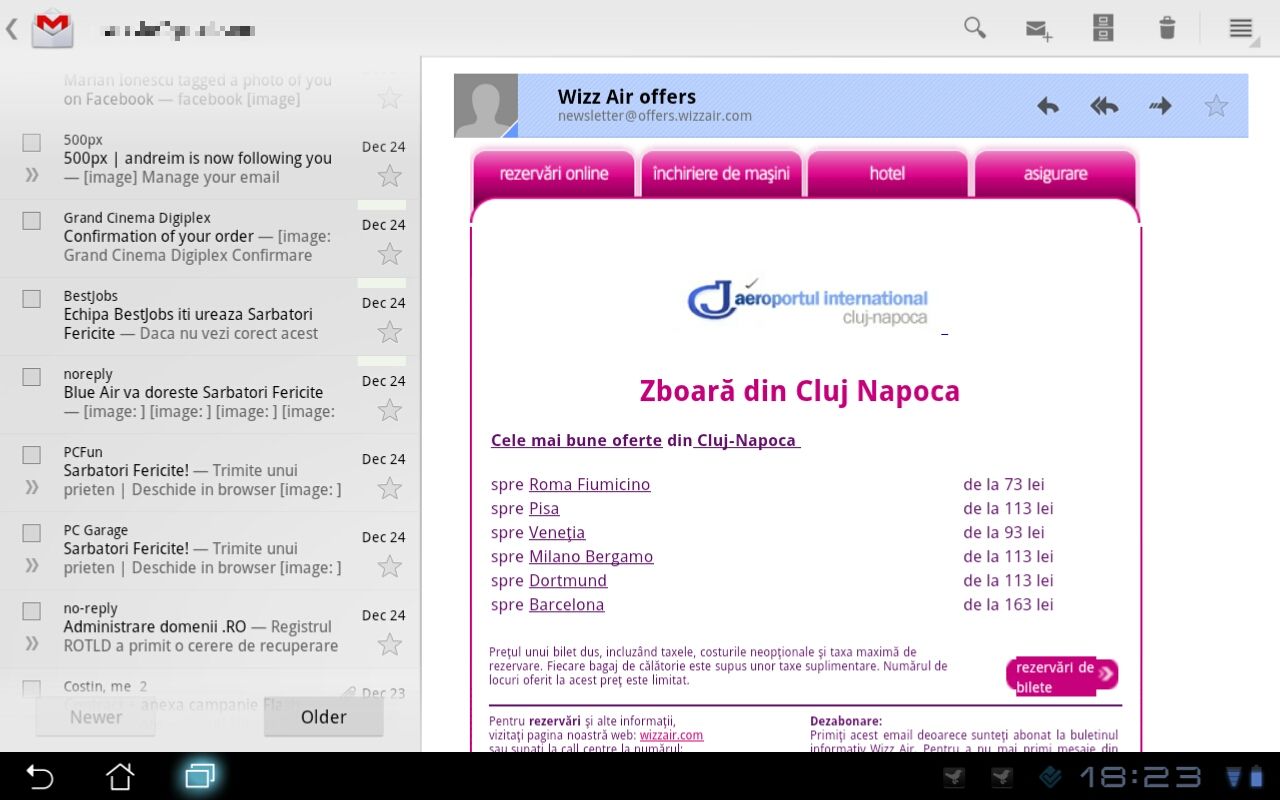Tap the Android home button
The image size is (1280, 800).
tap(120, 776)
